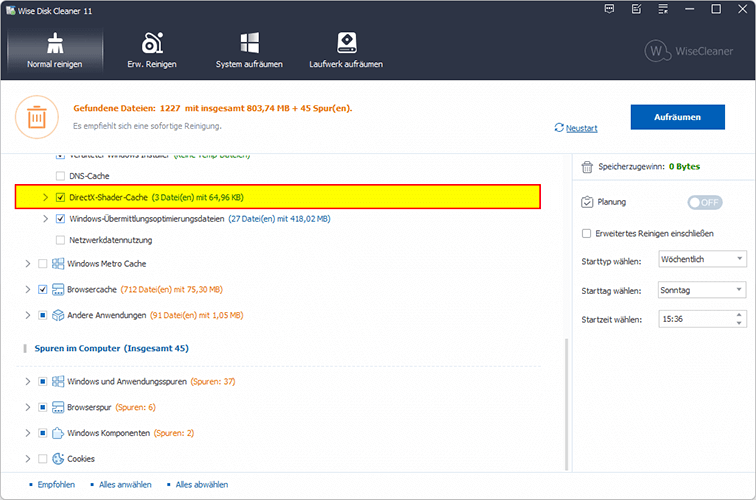Toggle Windows und Anwendungsspuren checkbox
This screenshot has height=500, width=756.
(42, 381)
